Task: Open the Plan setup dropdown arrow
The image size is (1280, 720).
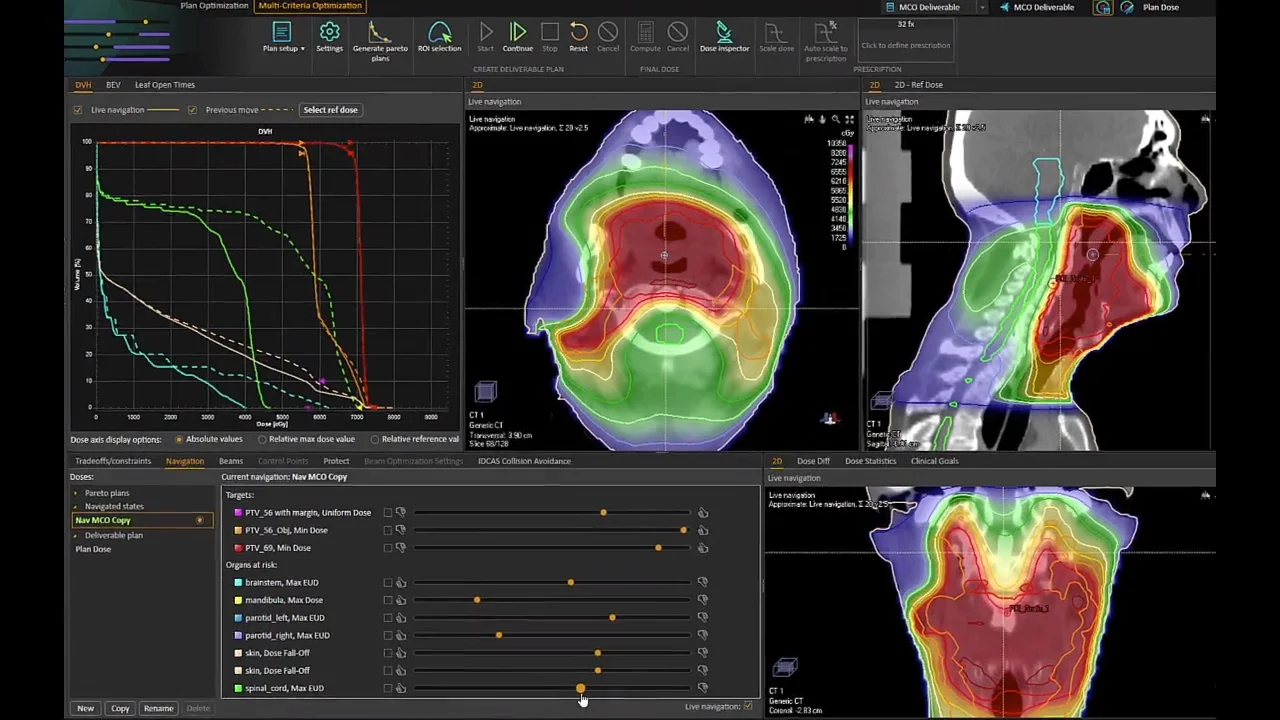Action: (303, 49)
